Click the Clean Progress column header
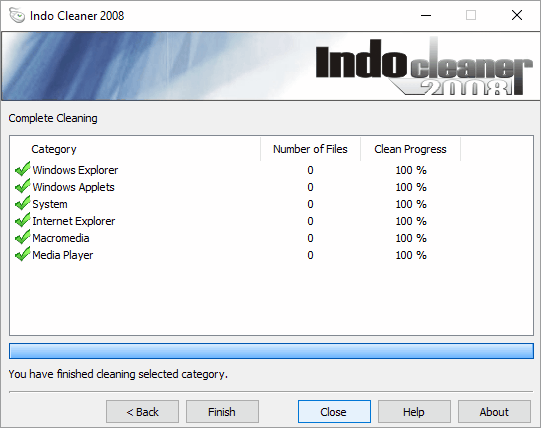The height and width of the screenshot is (428, 541). click(x=411, y=149)
